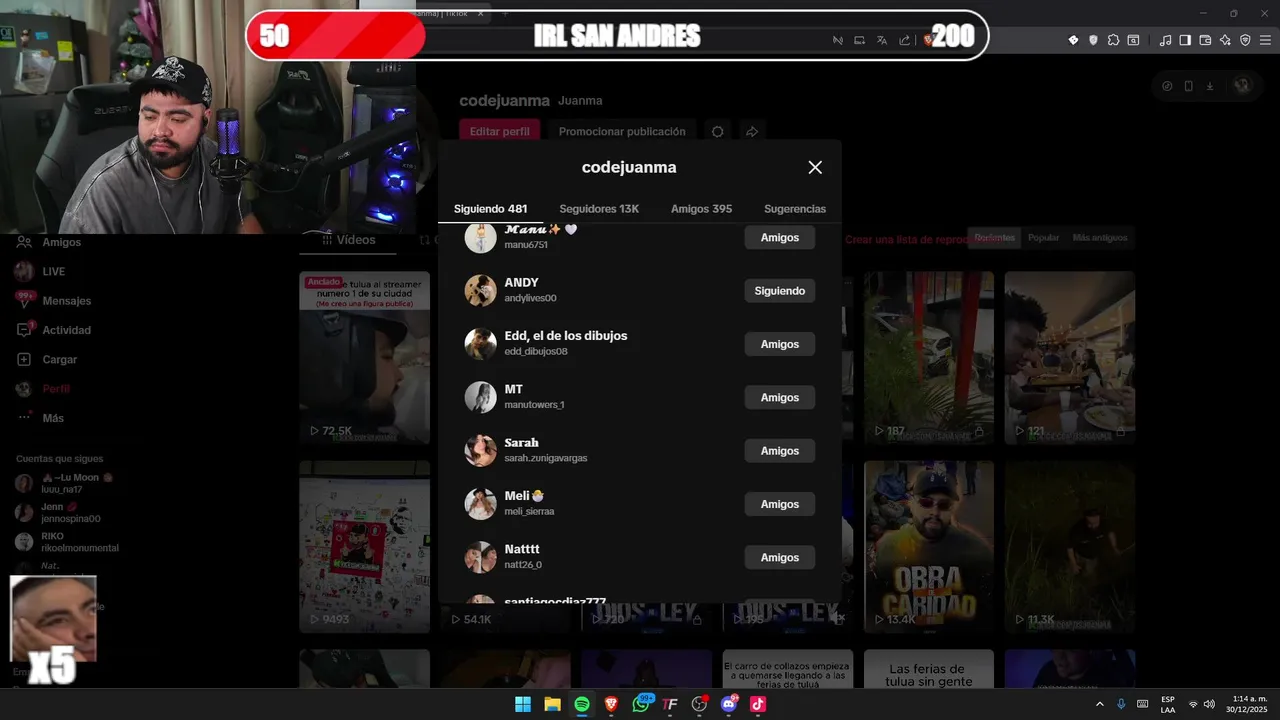Open the browser extensions puzzle icon
Image resolution: width=1280 pixels, height=720 pixels.
click(x=1113, y=40)
